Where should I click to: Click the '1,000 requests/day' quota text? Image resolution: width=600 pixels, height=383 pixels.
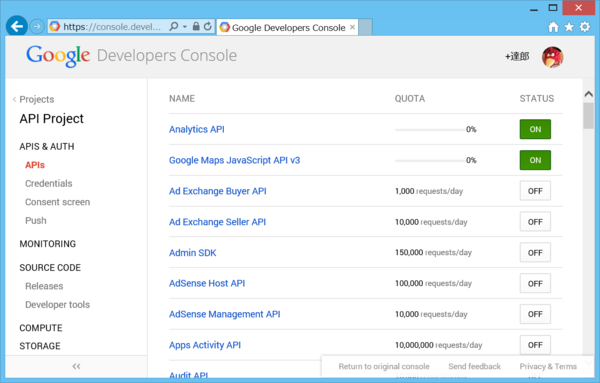pyautogui.click(x=429, y=191)
